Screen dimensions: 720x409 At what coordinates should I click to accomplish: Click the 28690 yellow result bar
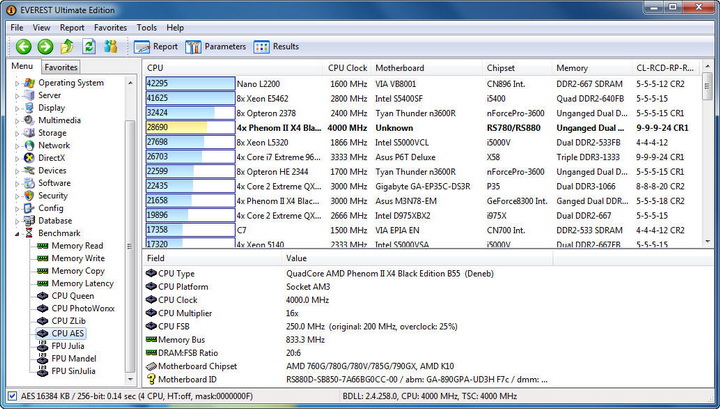190,128
